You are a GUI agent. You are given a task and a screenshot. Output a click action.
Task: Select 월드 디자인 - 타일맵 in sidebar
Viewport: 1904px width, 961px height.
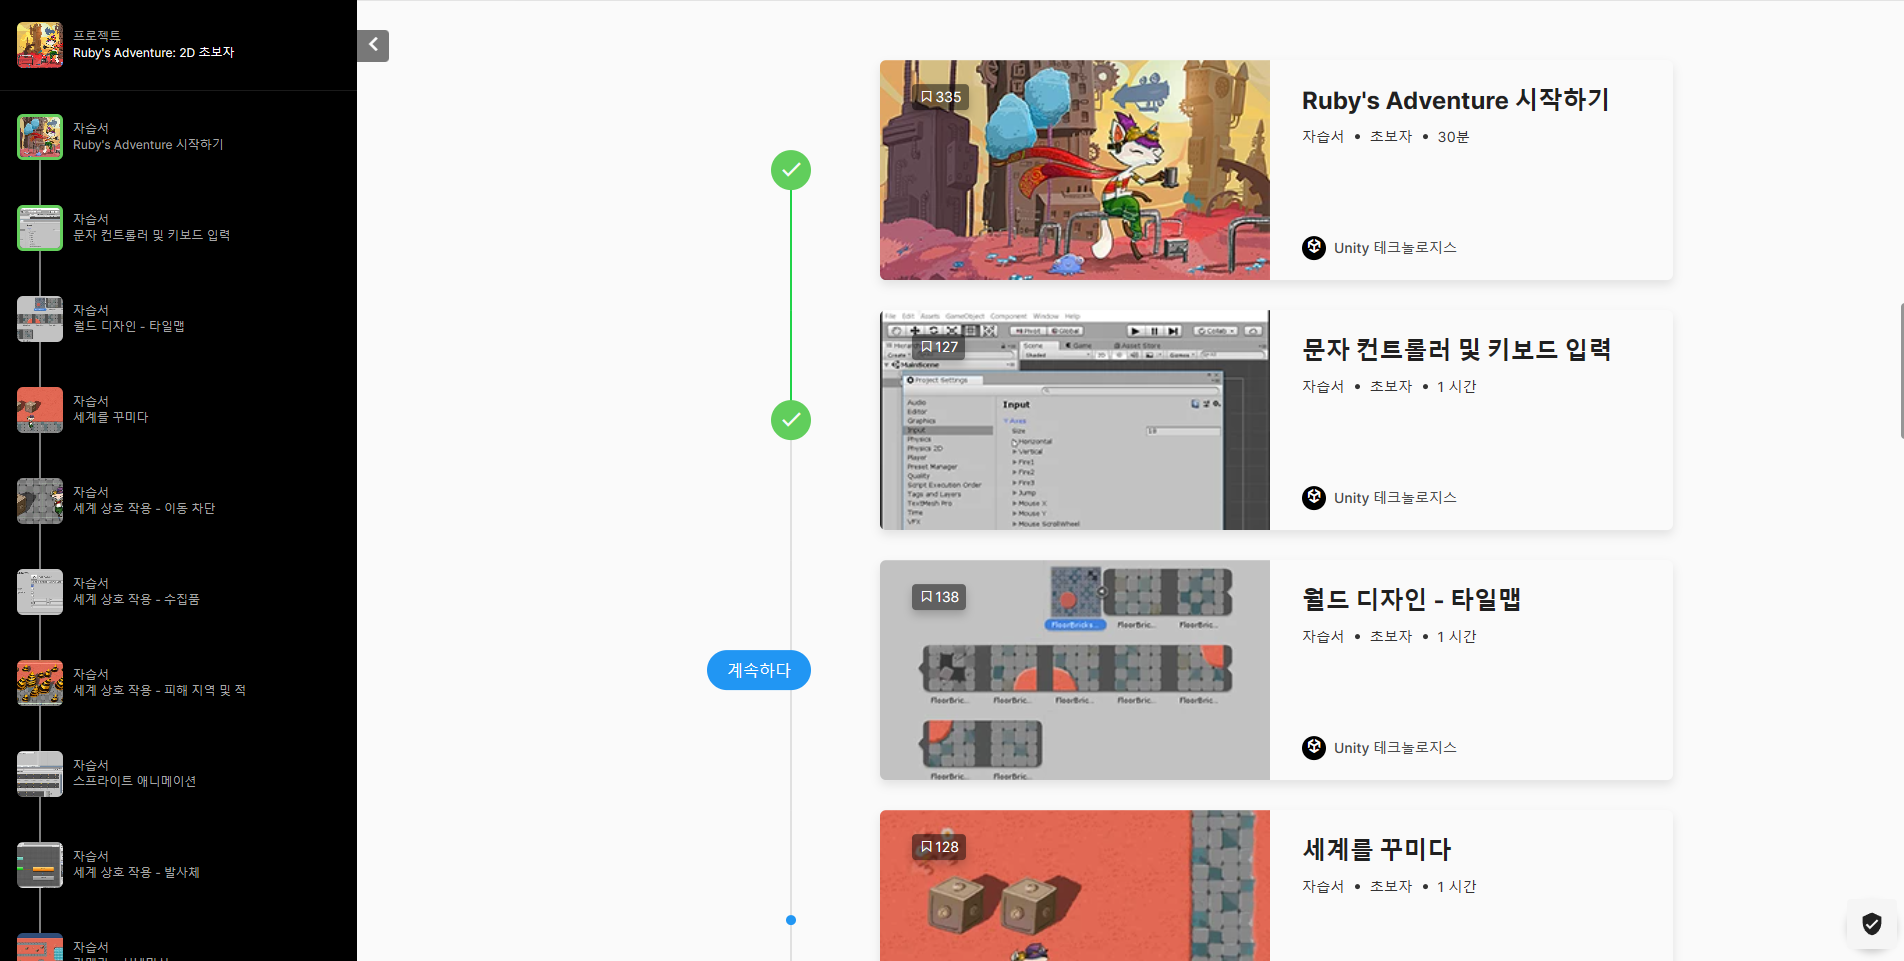point(128,326)
